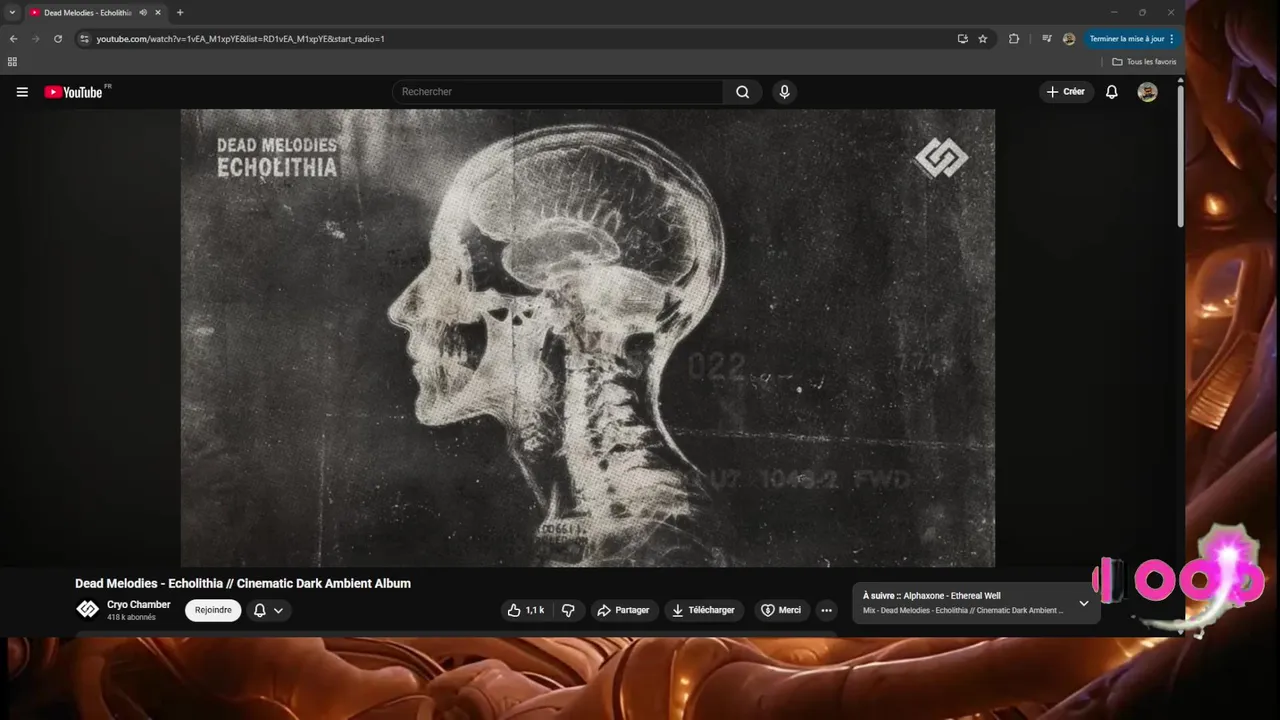Open the apps grid in bookmarks bar
The width and height of the screenshot is (1280, 720).
pos(12,62)
